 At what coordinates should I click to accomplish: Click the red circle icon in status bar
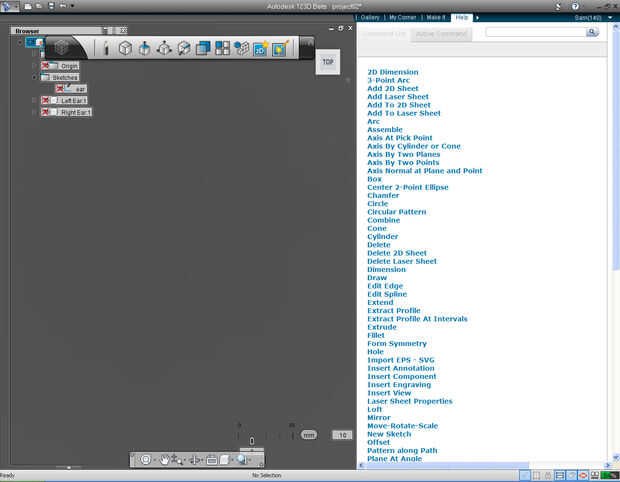(583, 475)
